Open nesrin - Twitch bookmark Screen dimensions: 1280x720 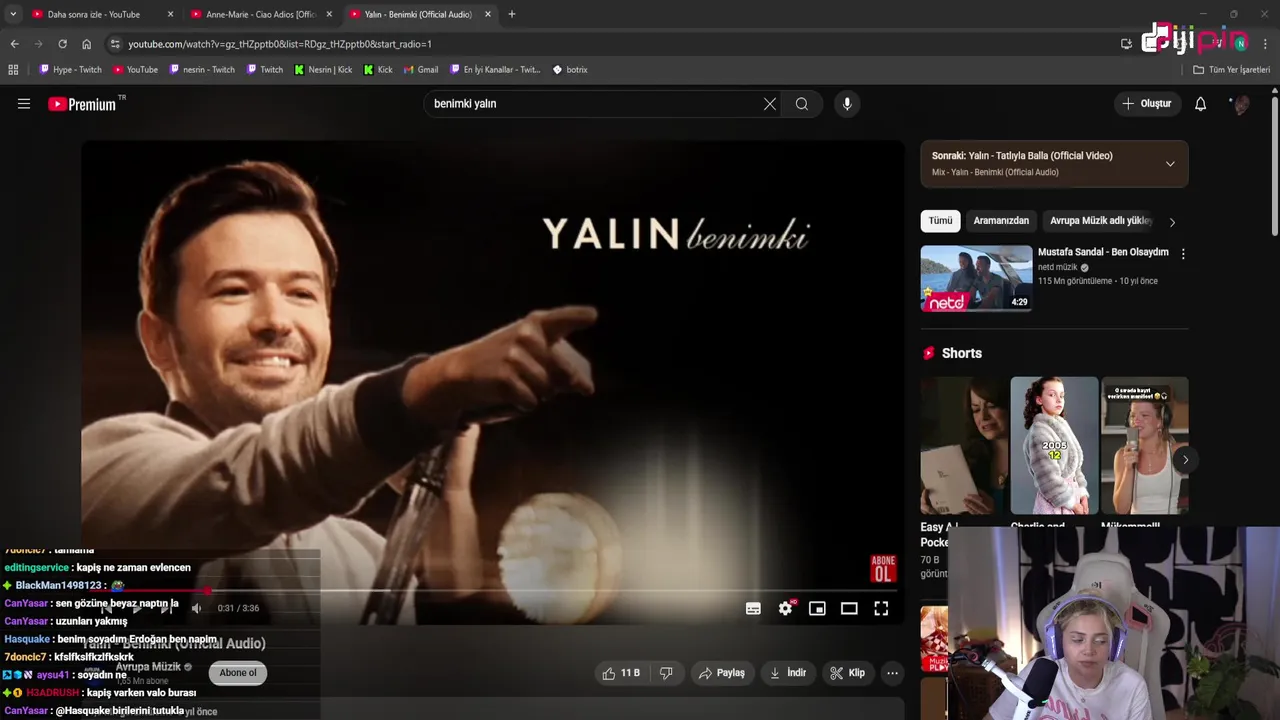[201, 70]
